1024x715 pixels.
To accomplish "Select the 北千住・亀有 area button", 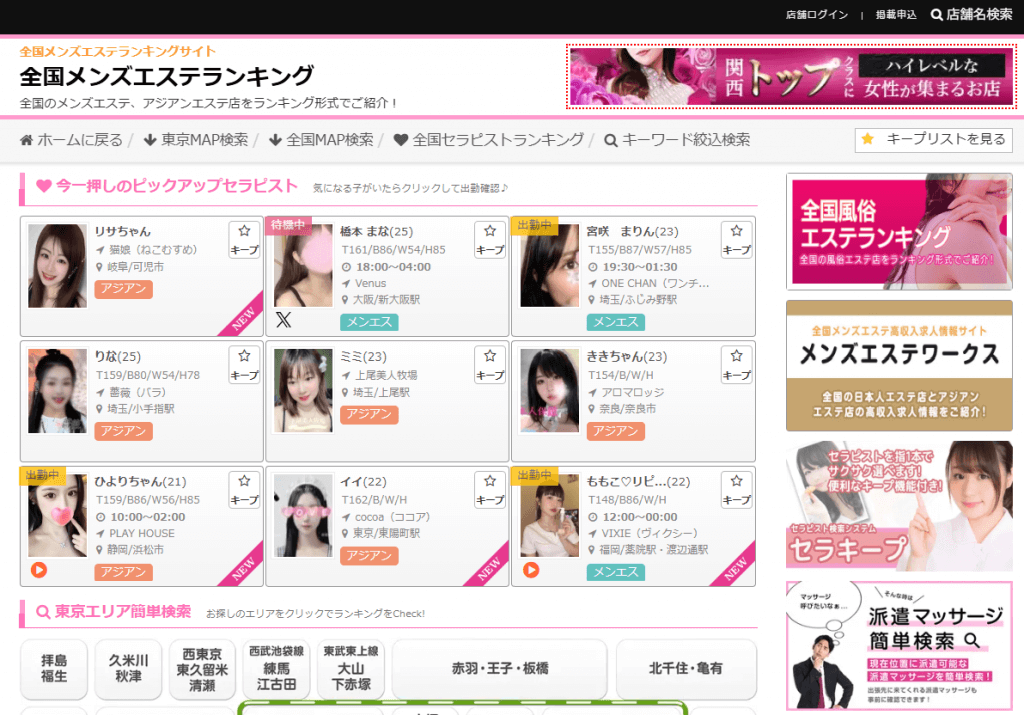I will tap(686, 668).
